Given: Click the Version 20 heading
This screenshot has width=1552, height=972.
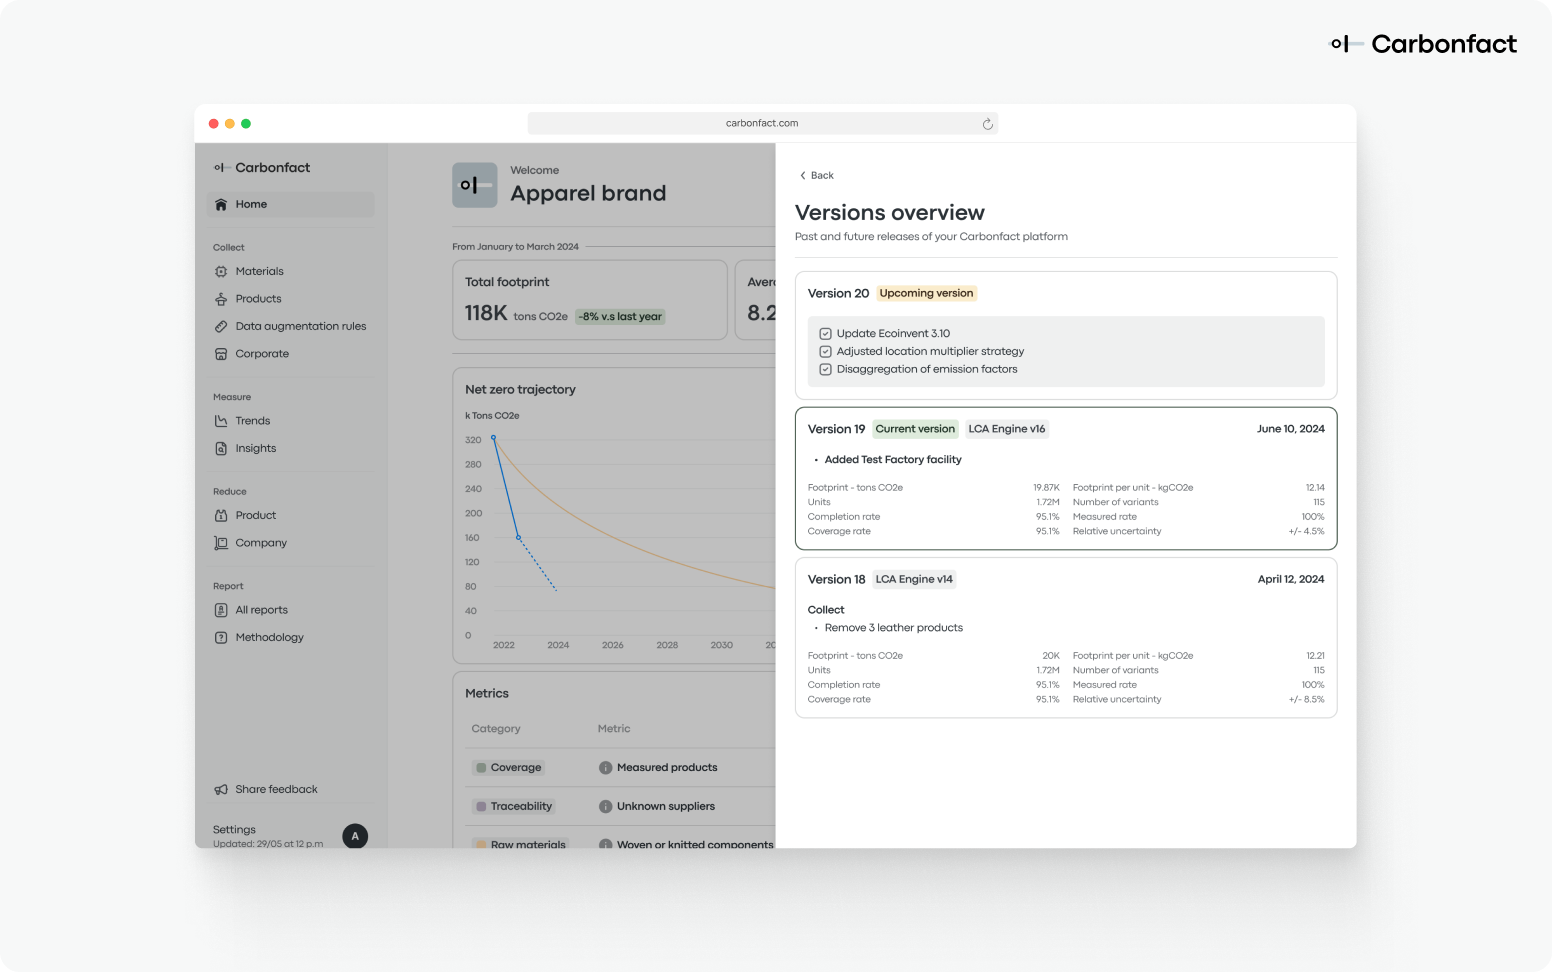Looking at the screenshot, I should pyautogui.click(x=838, y=293).
